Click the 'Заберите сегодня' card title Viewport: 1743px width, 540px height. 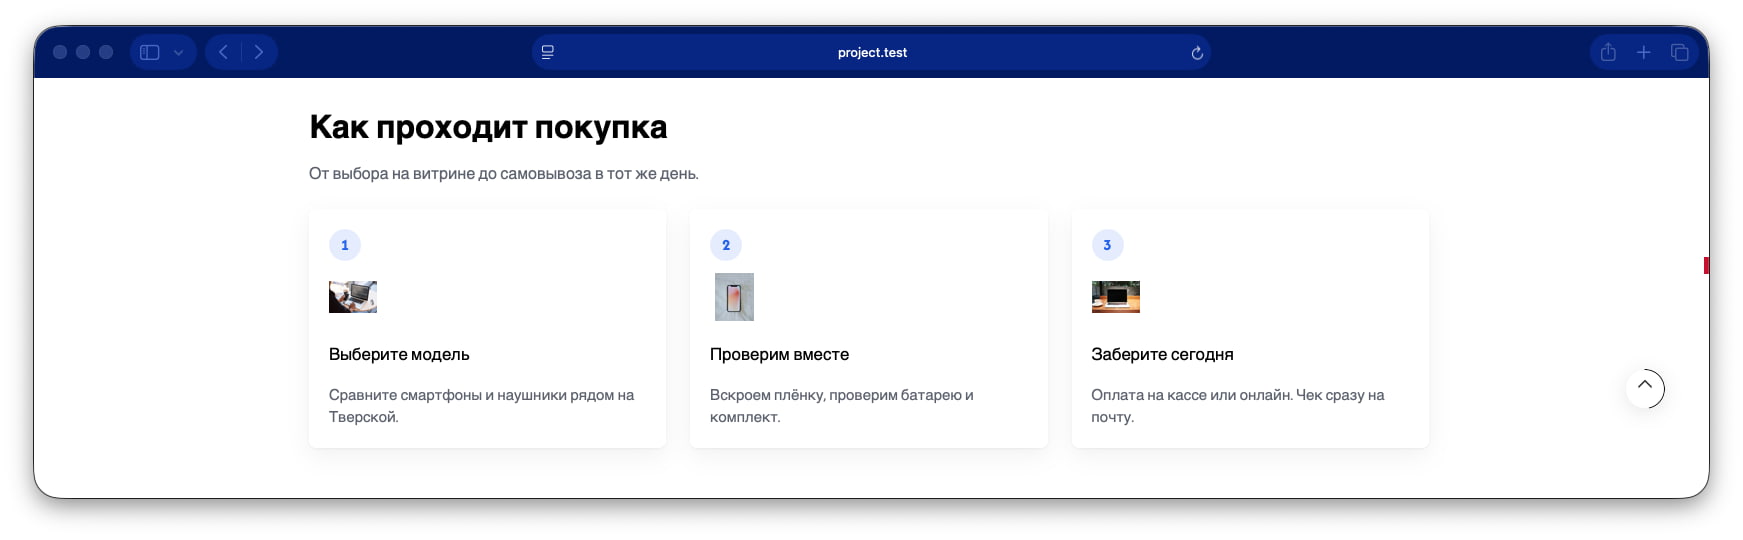pyautogui.click(x=1162, y=354)
